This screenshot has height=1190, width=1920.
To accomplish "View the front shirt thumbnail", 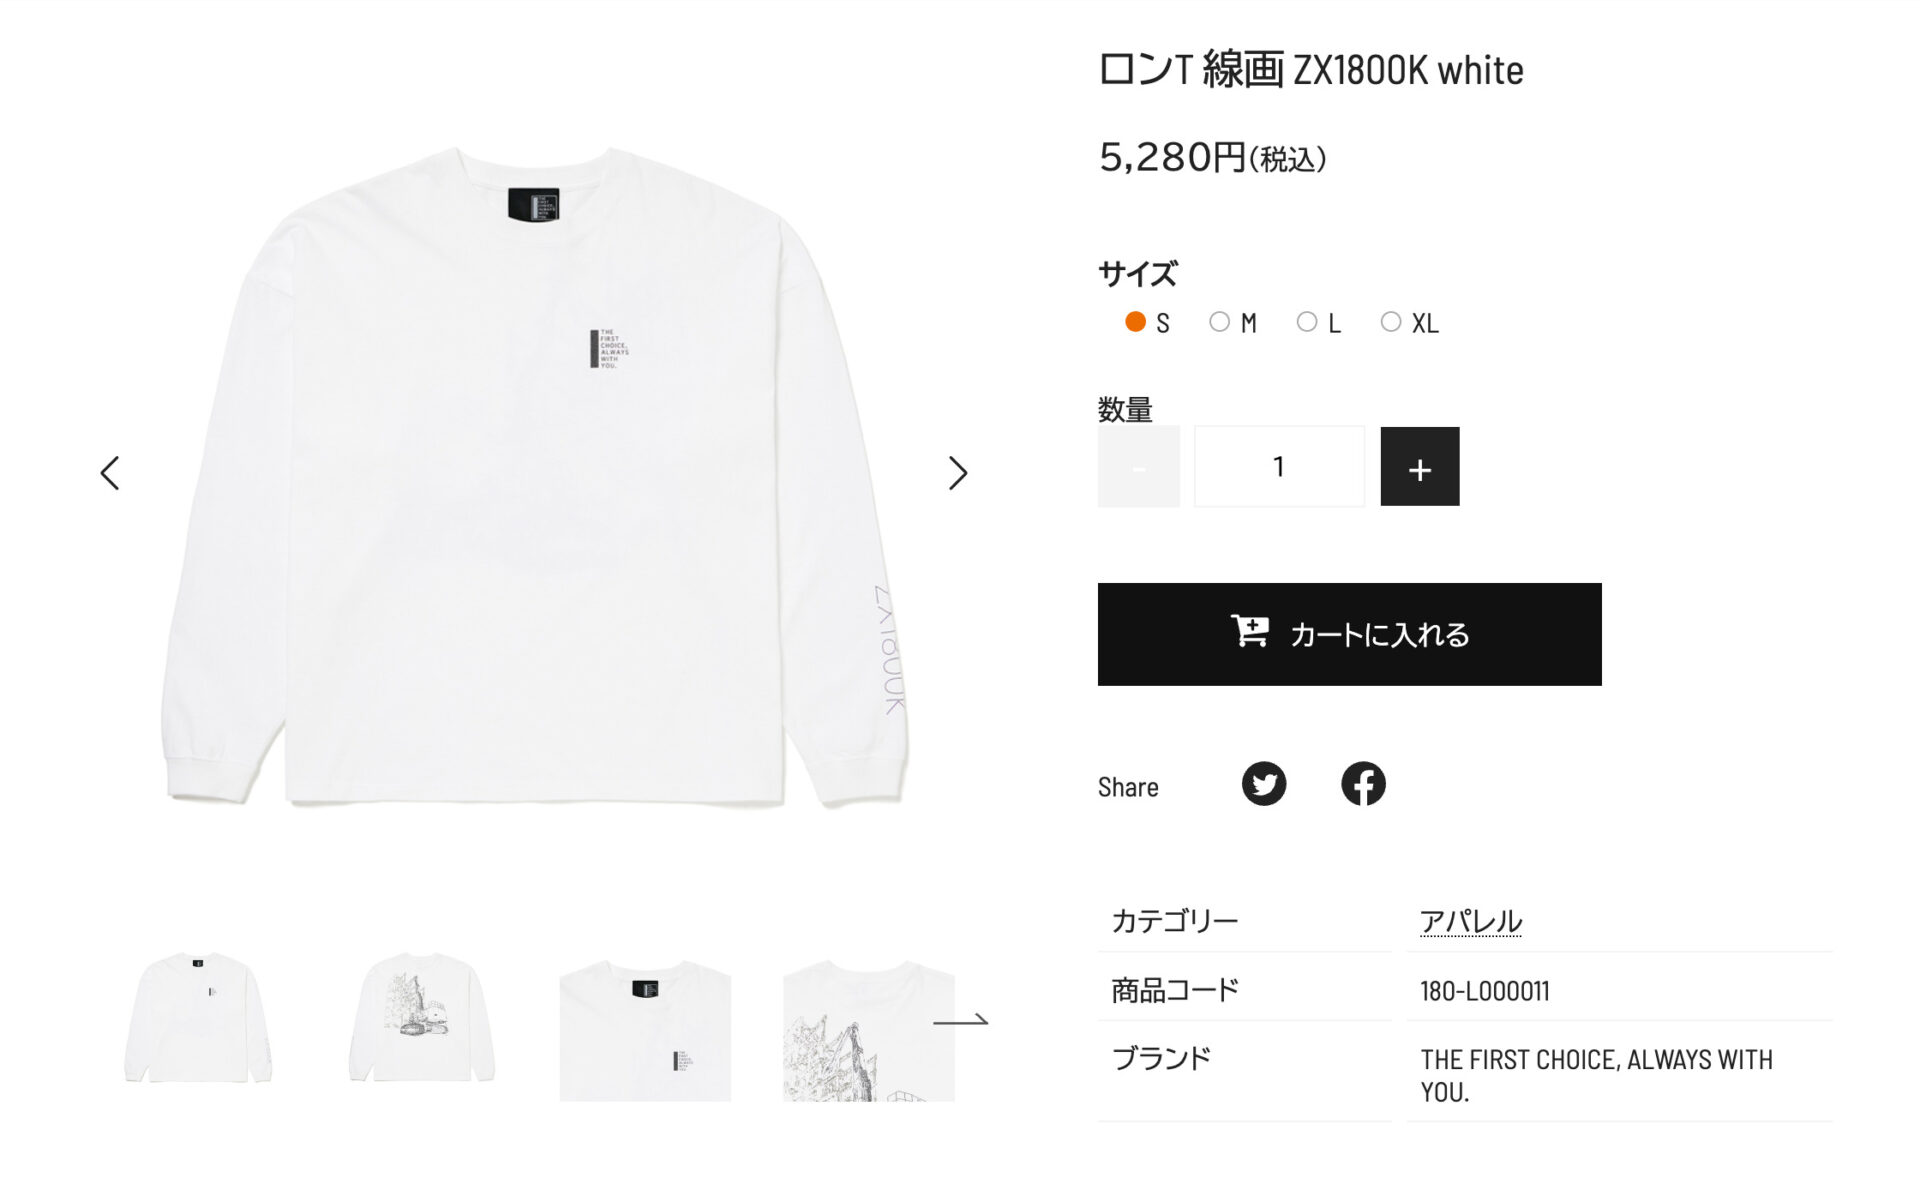I will pos(198,1017).
